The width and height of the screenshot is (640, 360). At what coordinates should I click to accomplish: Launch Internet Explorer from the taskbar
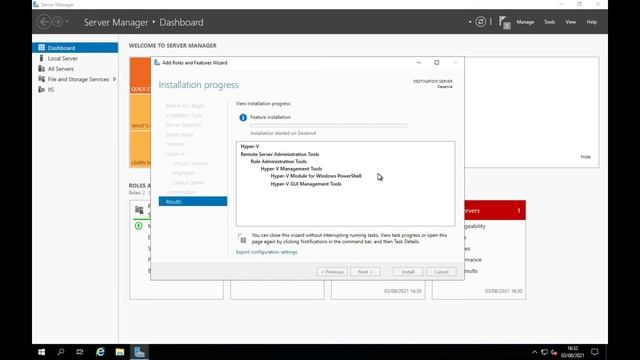(x=100, y=352)
